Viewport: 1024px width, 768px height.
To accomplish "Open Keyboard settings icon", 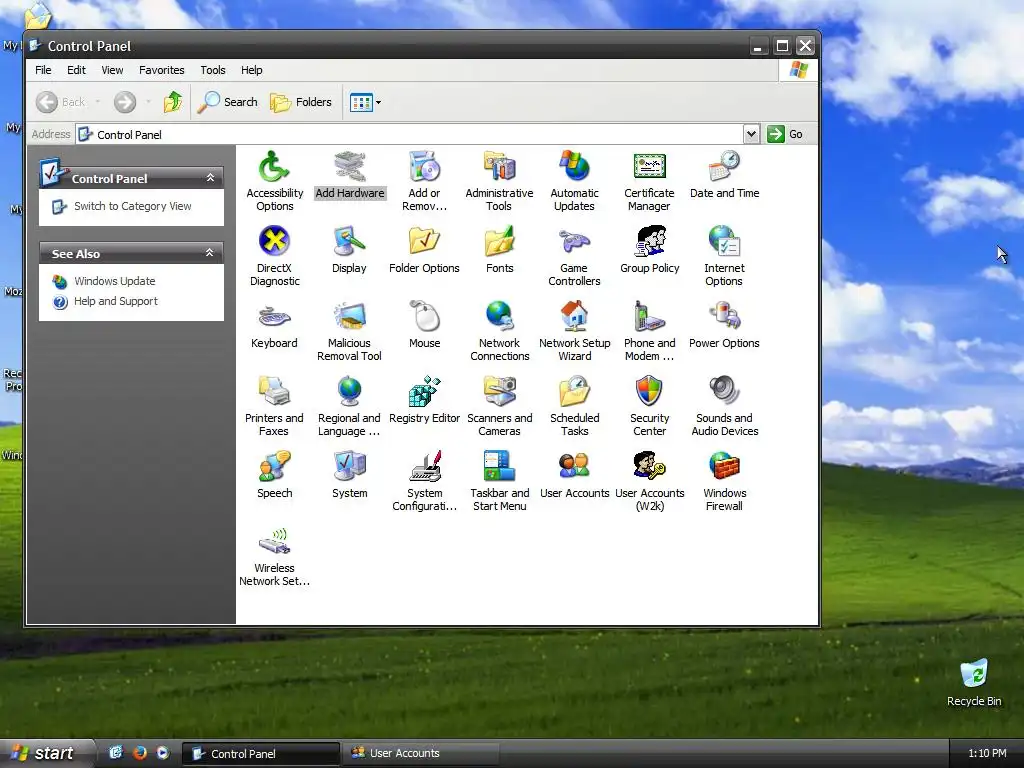I will coord(274,325).
